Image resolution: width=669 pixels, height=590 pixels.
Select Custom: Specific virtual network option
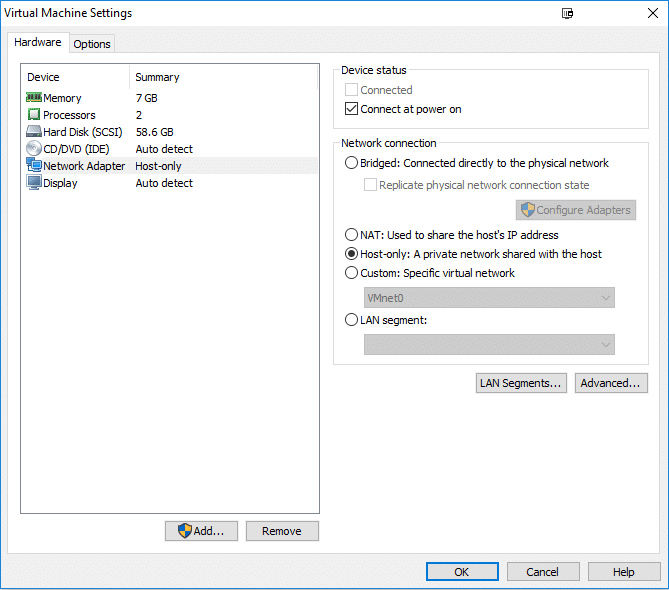351,273
